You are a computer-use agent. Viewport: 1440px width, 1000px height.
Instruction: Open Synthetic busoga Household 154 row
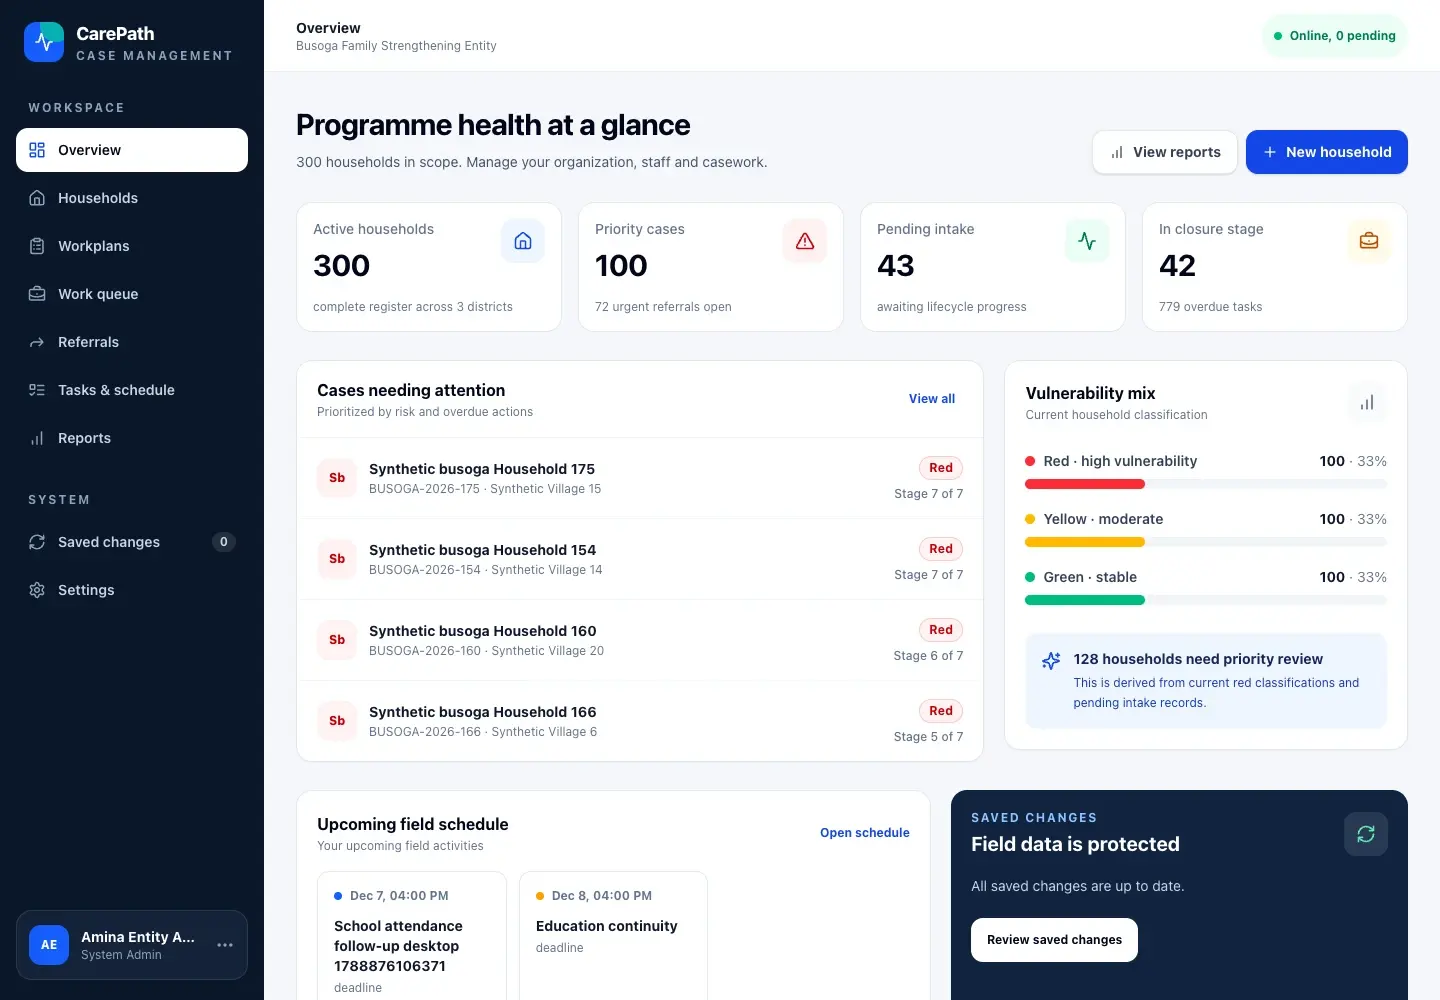coord(640,559)
